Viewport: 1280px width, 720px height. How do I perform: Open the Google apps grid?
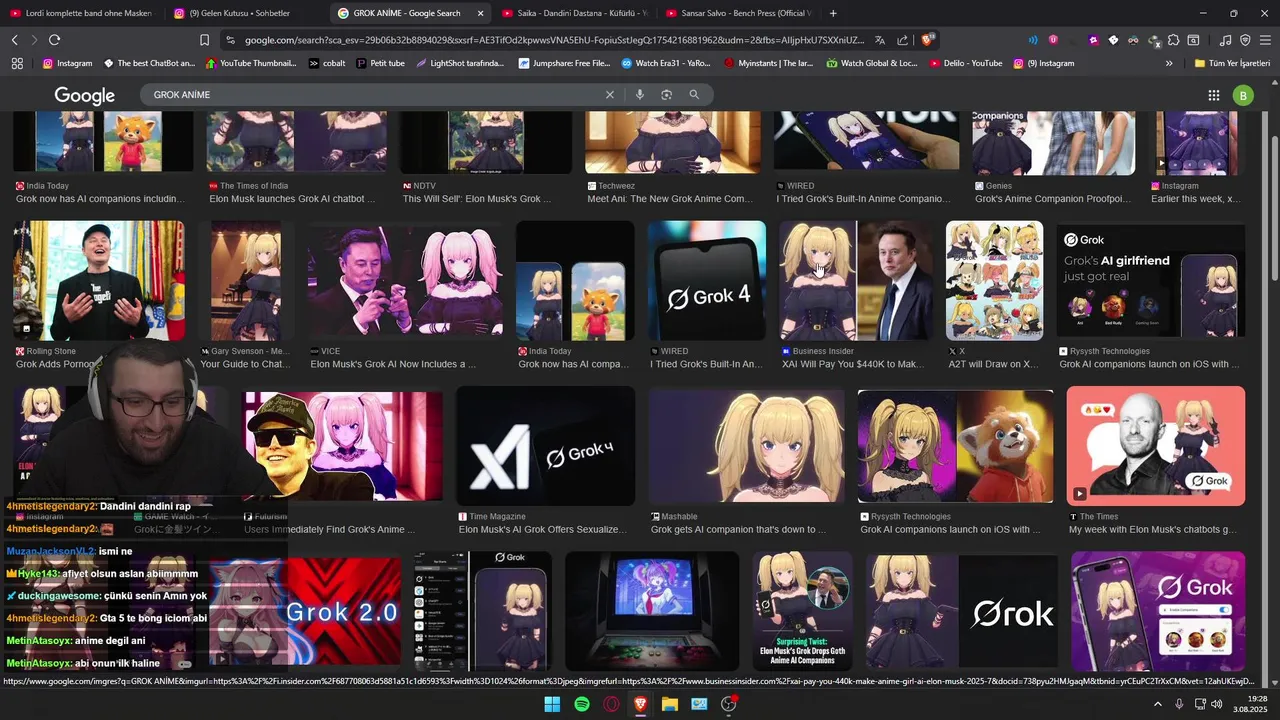tap(1214, 95)
